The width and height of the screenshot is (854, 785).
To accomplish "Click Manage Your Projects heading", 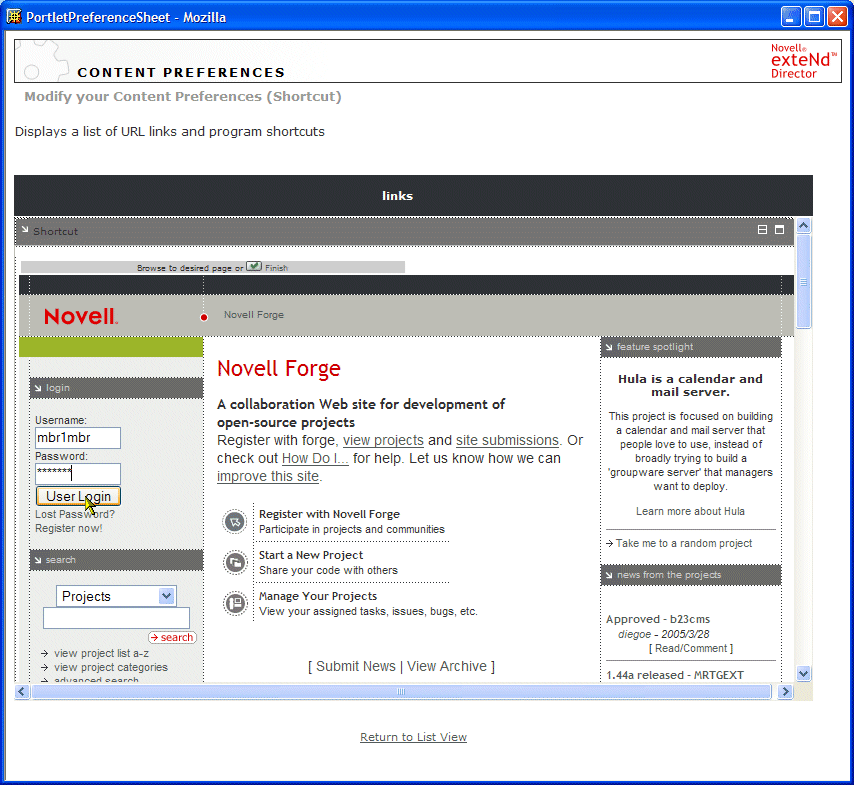I will [318, 595].
